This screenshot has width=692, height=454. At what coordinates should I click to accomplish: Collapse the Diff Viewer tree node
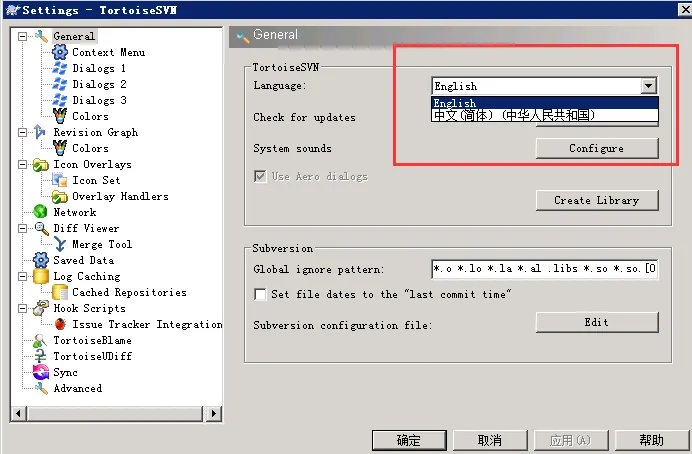pyautogui.click(x=22, y=228)
